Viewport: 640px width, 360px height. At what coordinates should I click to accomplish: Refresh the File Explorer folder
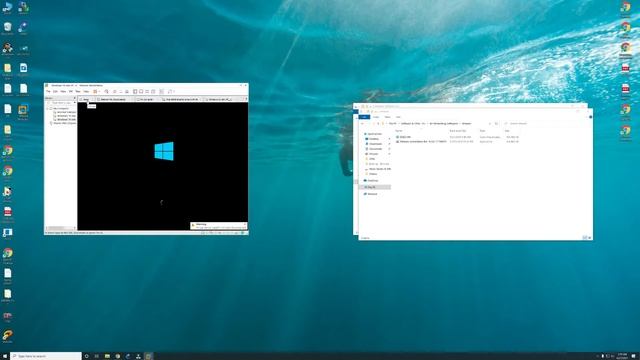click(x=496, y=123)
